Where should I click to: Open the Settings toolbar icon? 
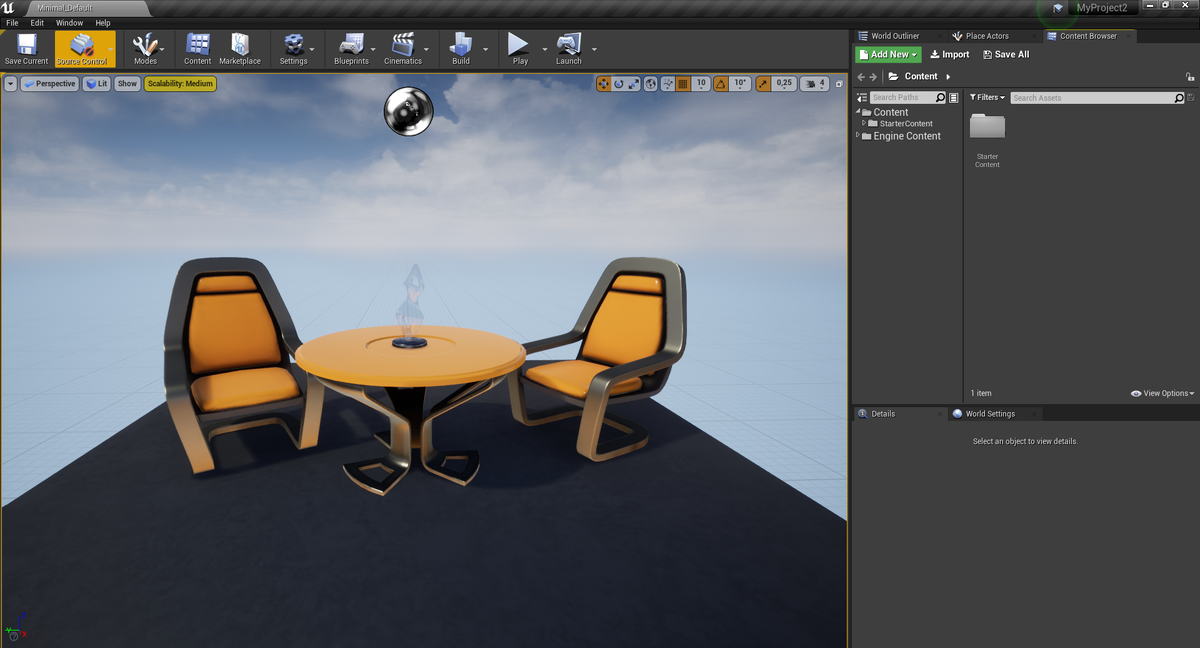[294, 49]
